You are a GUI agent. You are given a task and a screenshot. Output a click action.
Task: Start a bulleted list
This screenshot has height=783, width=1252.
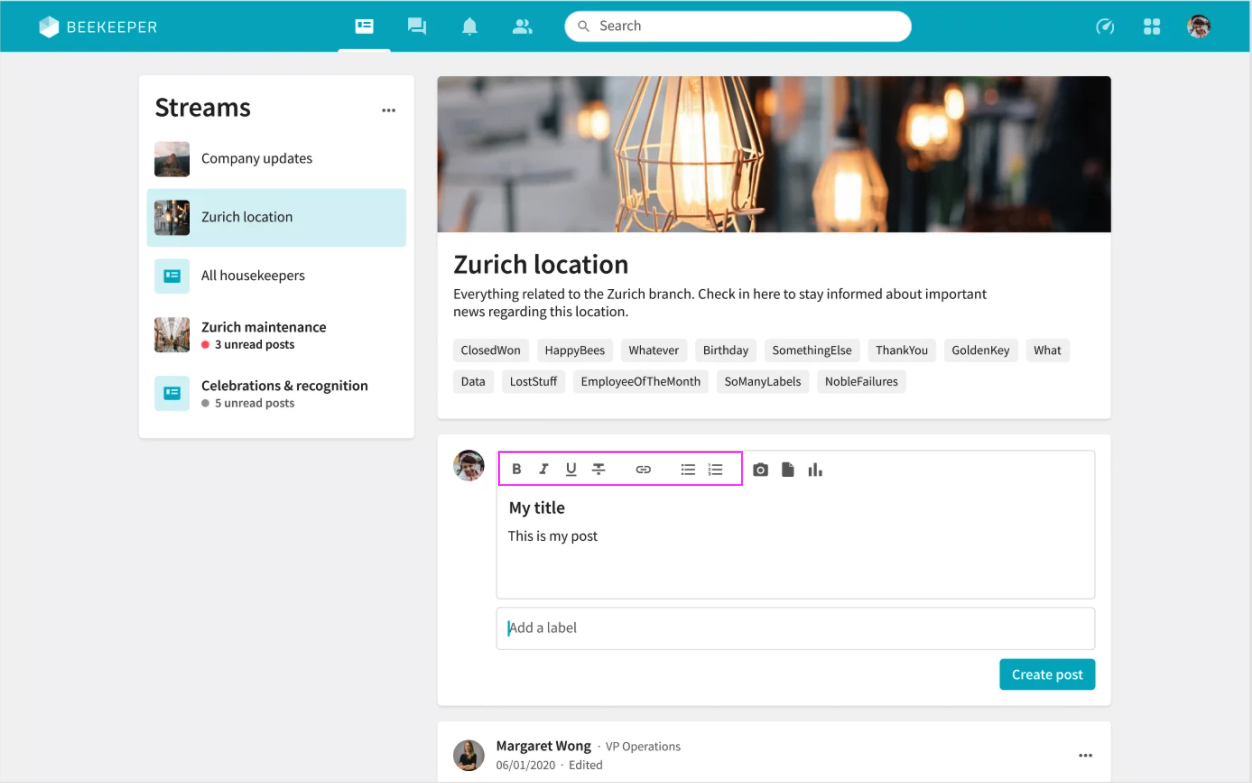(688, 469)
